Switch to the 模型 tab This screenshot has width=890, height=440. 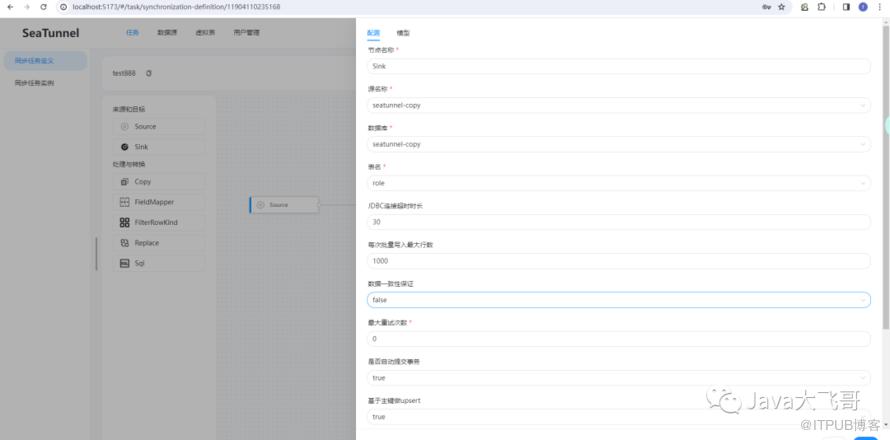(x=403, y=33)
